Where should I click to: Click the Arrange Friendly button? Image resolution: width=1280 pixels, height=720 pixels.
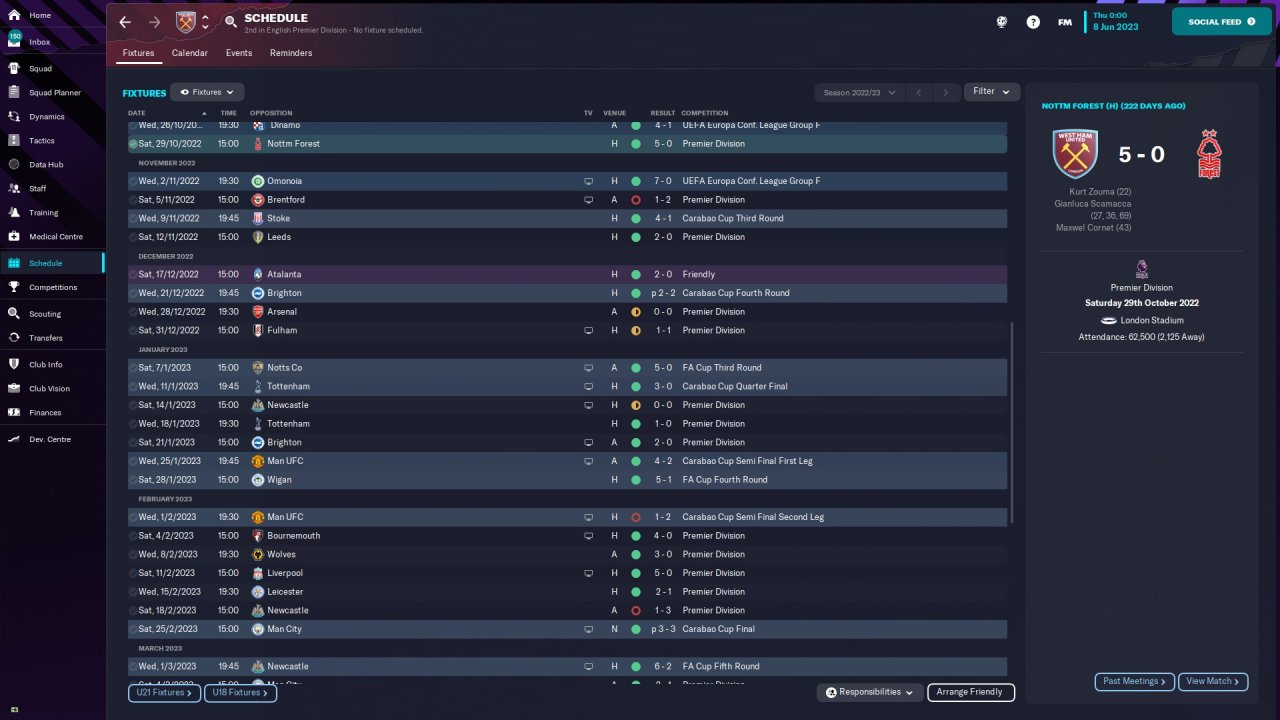pyautogui.click(x=971, y=692)
